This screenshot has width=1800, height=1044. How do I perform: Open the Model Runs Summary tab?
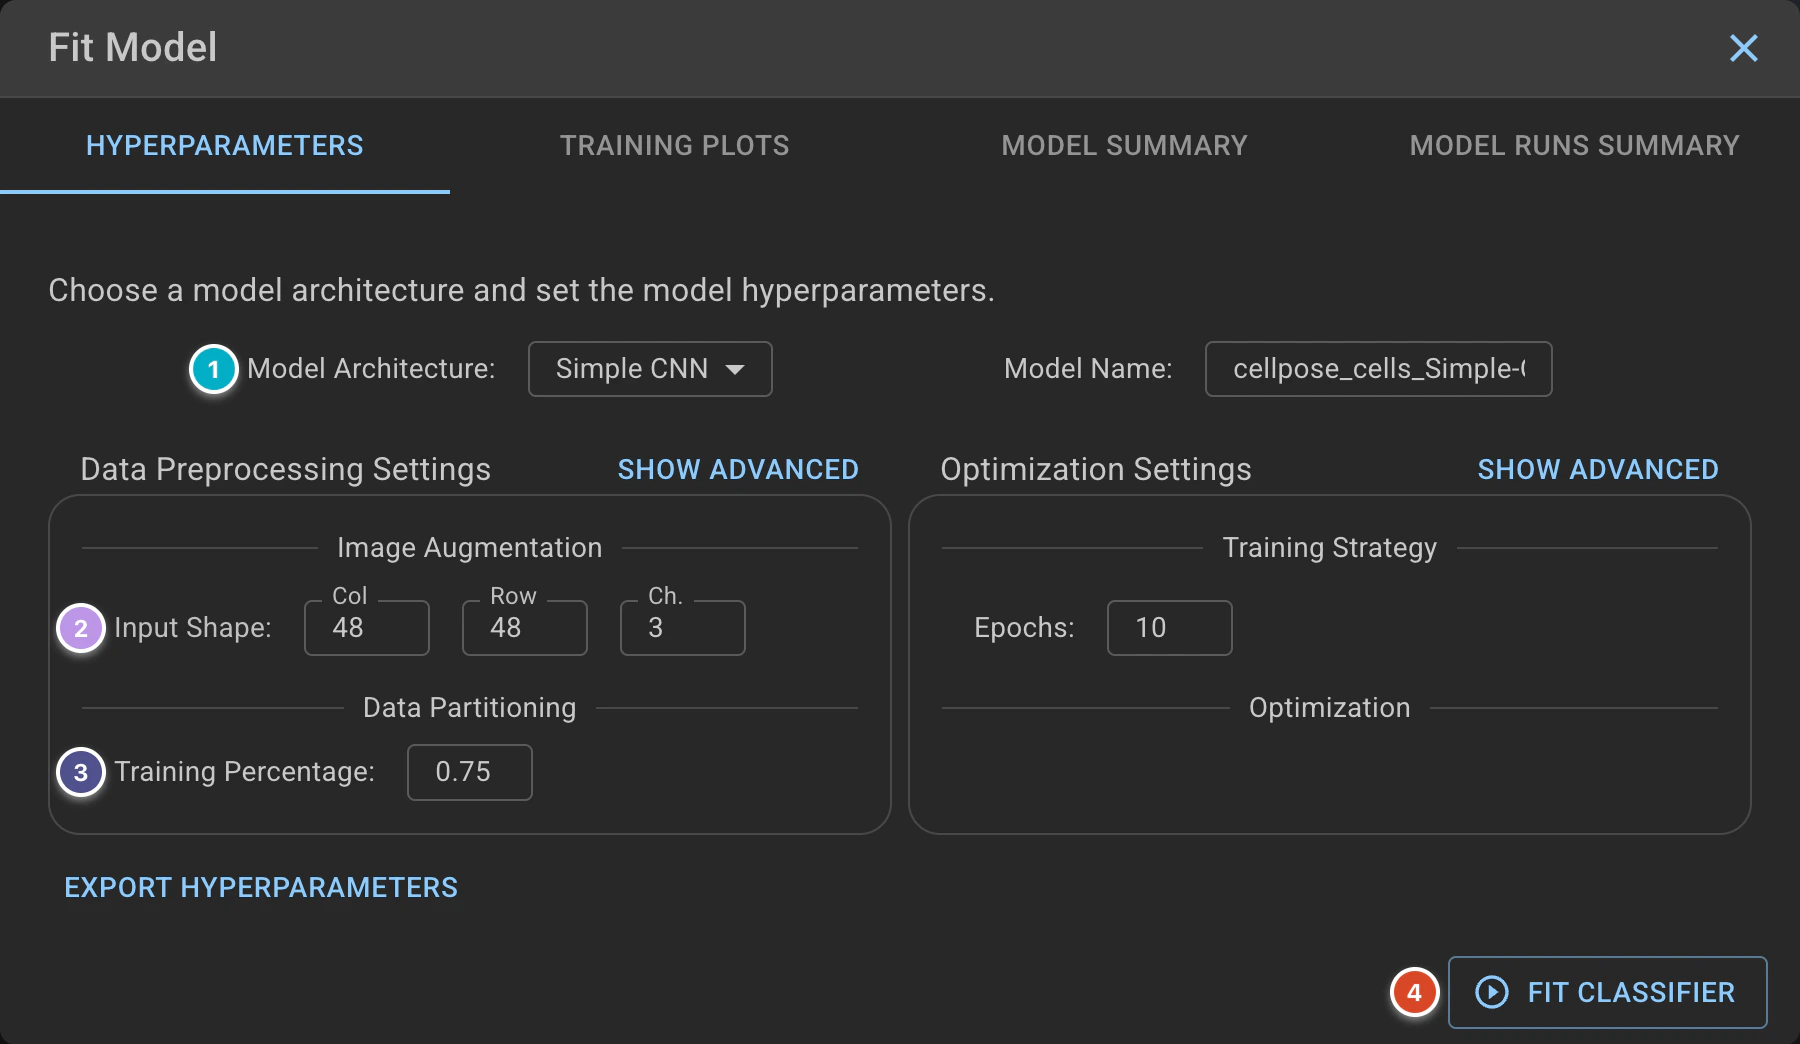click(1575, 146)
